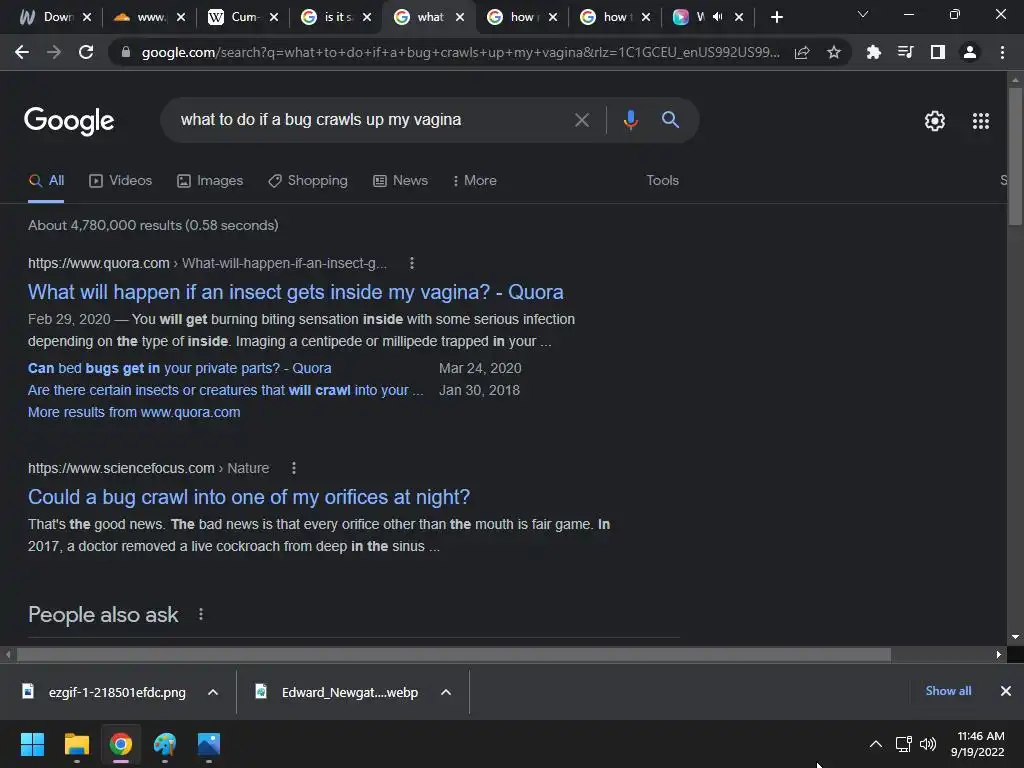The width and height of the screenshot is (1024, 768).
Task: Reload the current page
Action: (x=86, y=52)
